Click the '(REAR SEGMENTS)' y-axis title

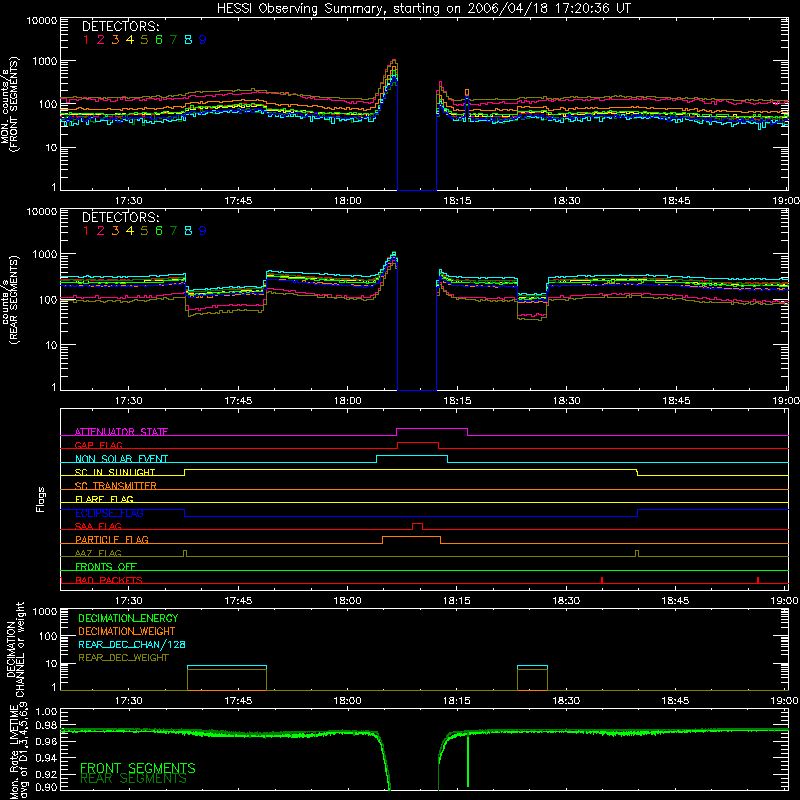(x=14, y=300)
